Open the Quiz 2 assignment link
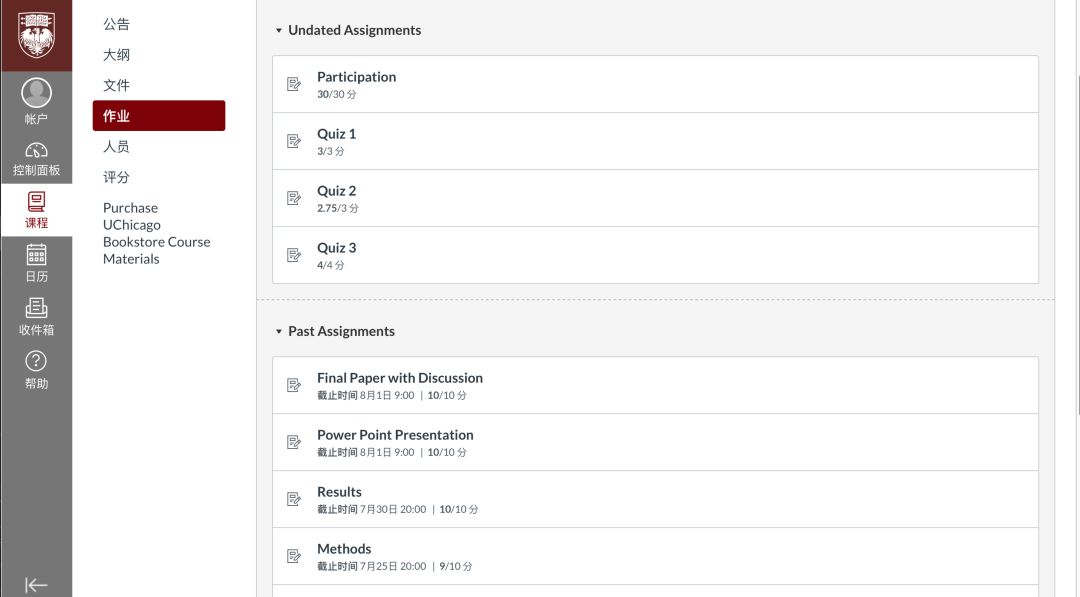Image resolution: width=1080 pixels, height=597 pixels. 336,191
